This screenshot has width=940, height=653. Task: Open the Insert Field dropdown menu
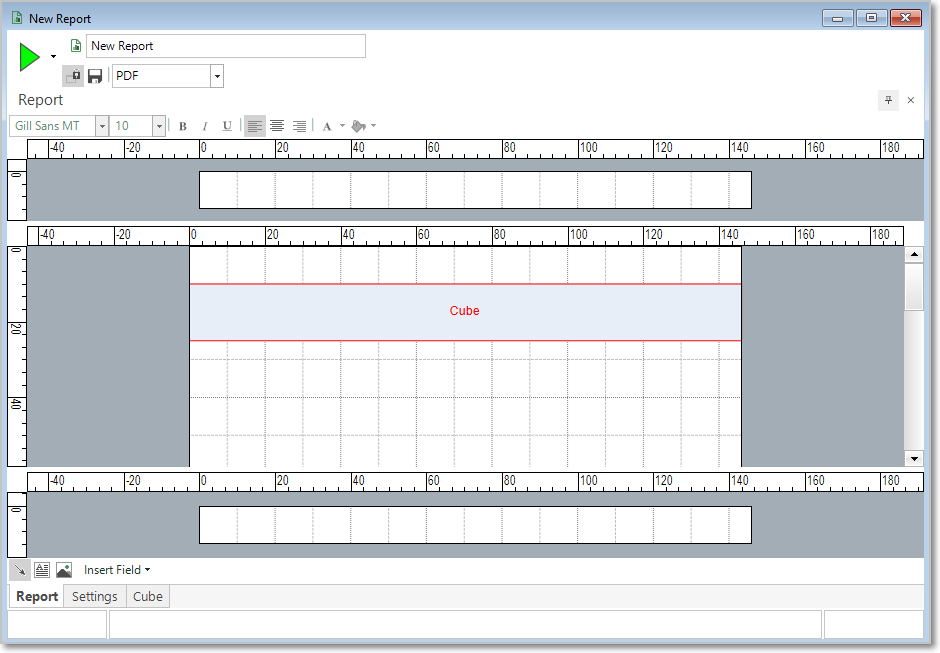point(117,570)
